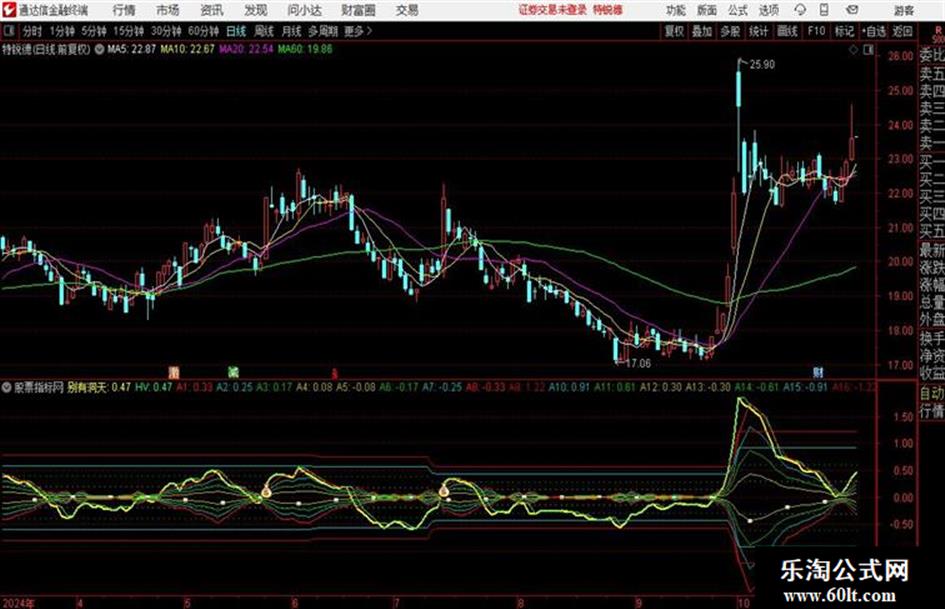Image resolution: width=945 pixels, height=609 pixels.
Task: Click the 标记 toolbar button
Action: click(x=844, y=31)
